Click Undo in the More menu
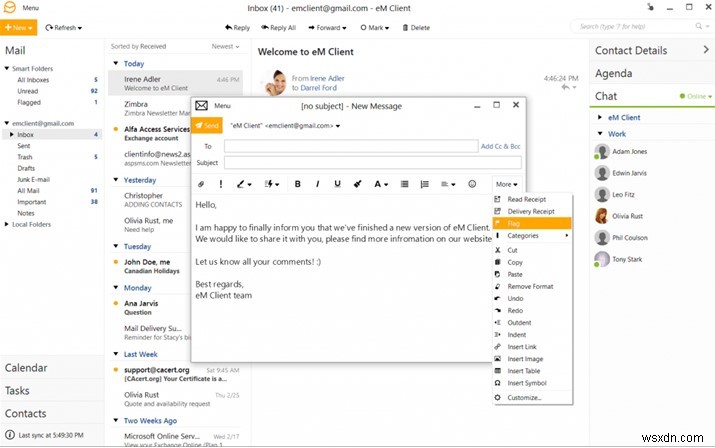 click(x=532, y=298)
